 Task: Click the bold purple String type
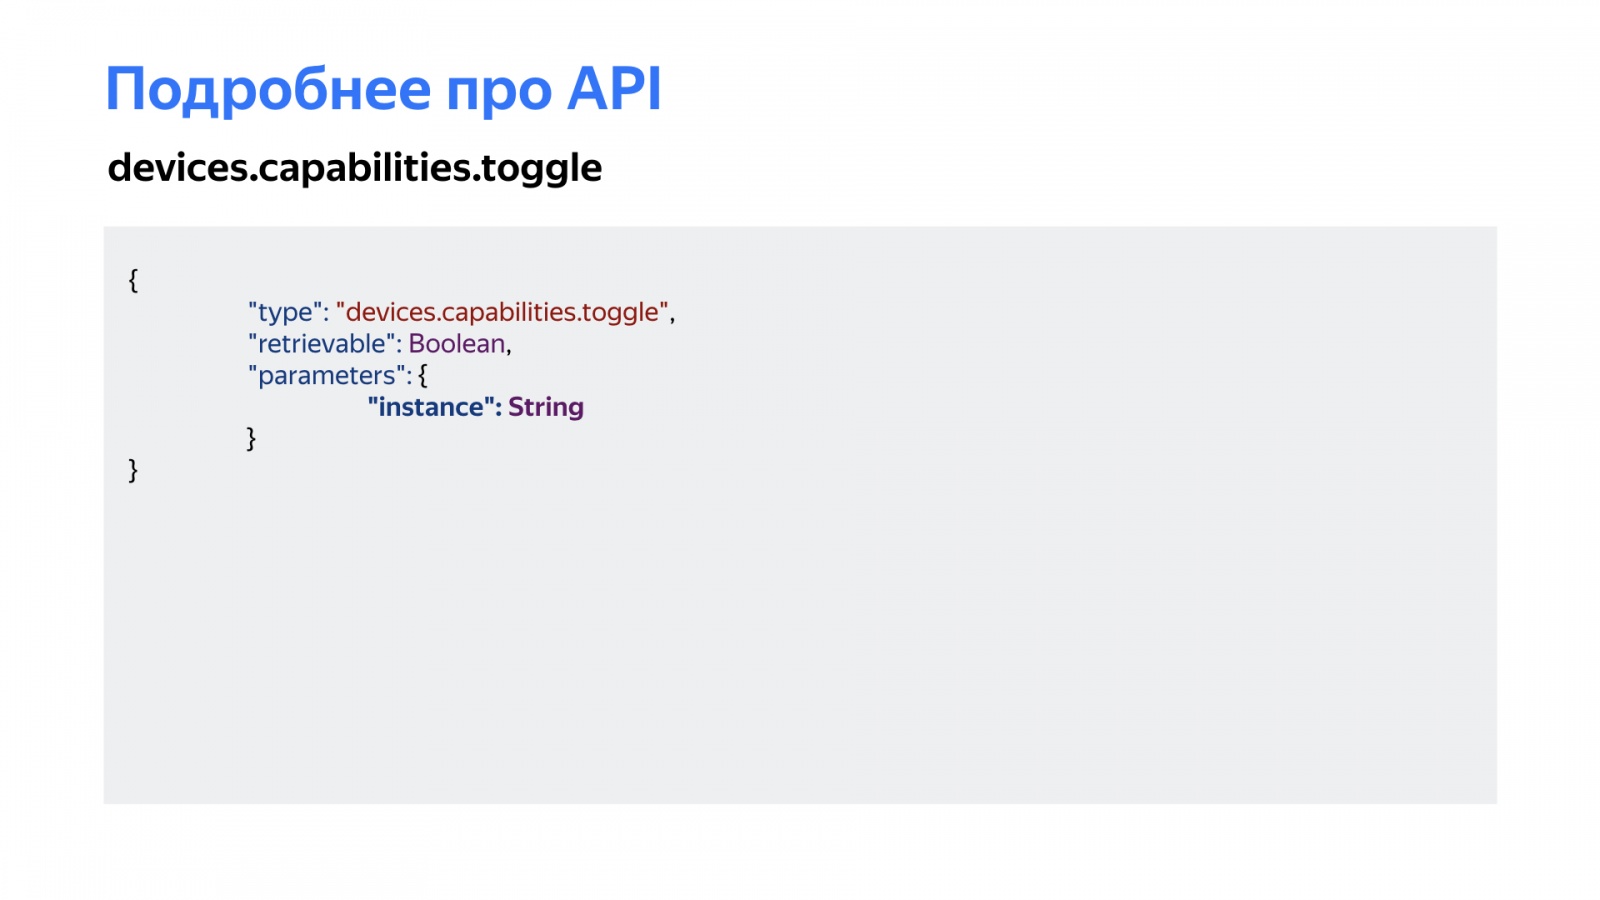click(x=546, y=407)
